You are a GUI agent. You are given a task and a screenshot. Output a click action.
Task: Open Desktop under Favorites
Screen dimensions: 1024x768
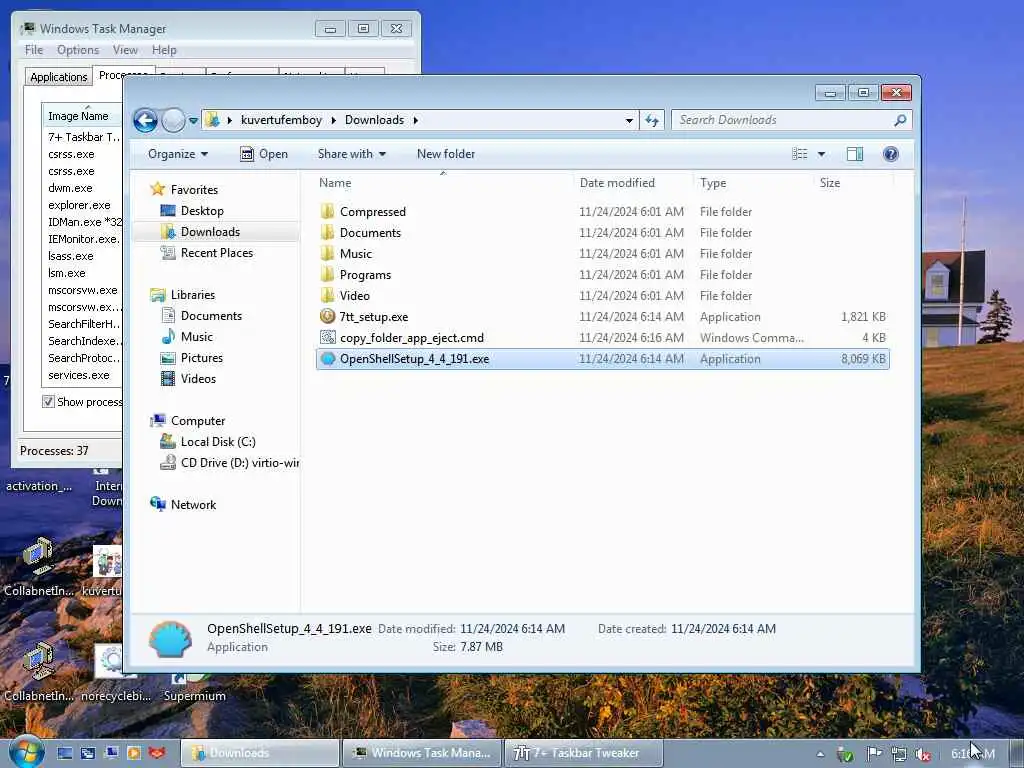[202, 211]
